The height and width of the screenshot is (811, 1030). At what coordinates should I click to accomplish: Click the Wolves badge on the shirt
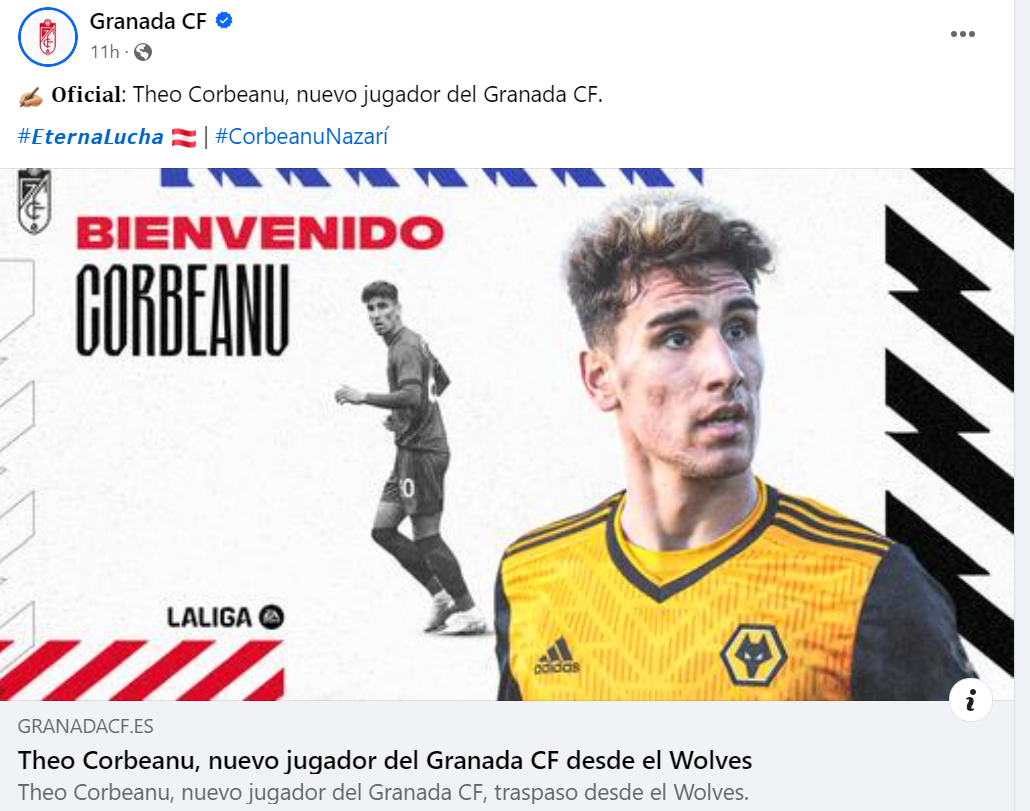[753, 654]
